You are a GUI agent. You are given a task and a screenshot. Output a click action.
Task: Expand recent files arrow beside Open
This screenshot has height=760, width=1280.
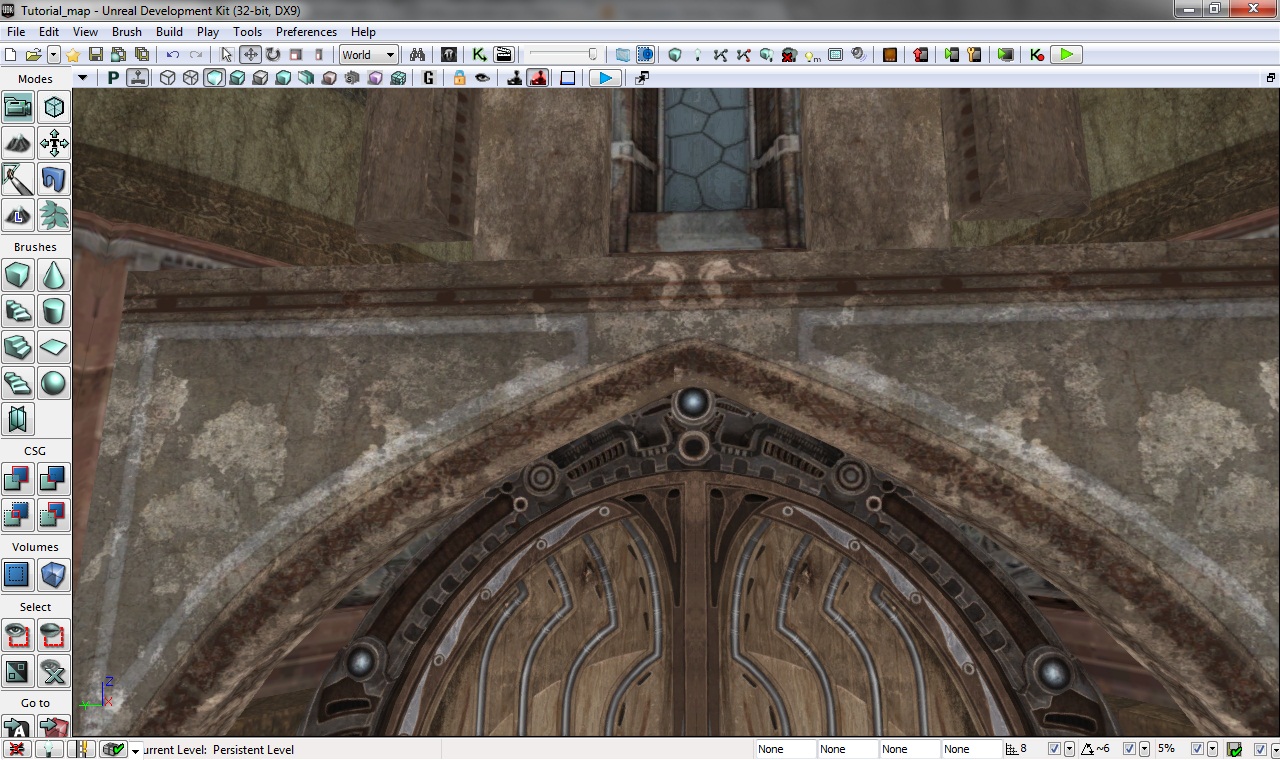(x=54, y=55)
